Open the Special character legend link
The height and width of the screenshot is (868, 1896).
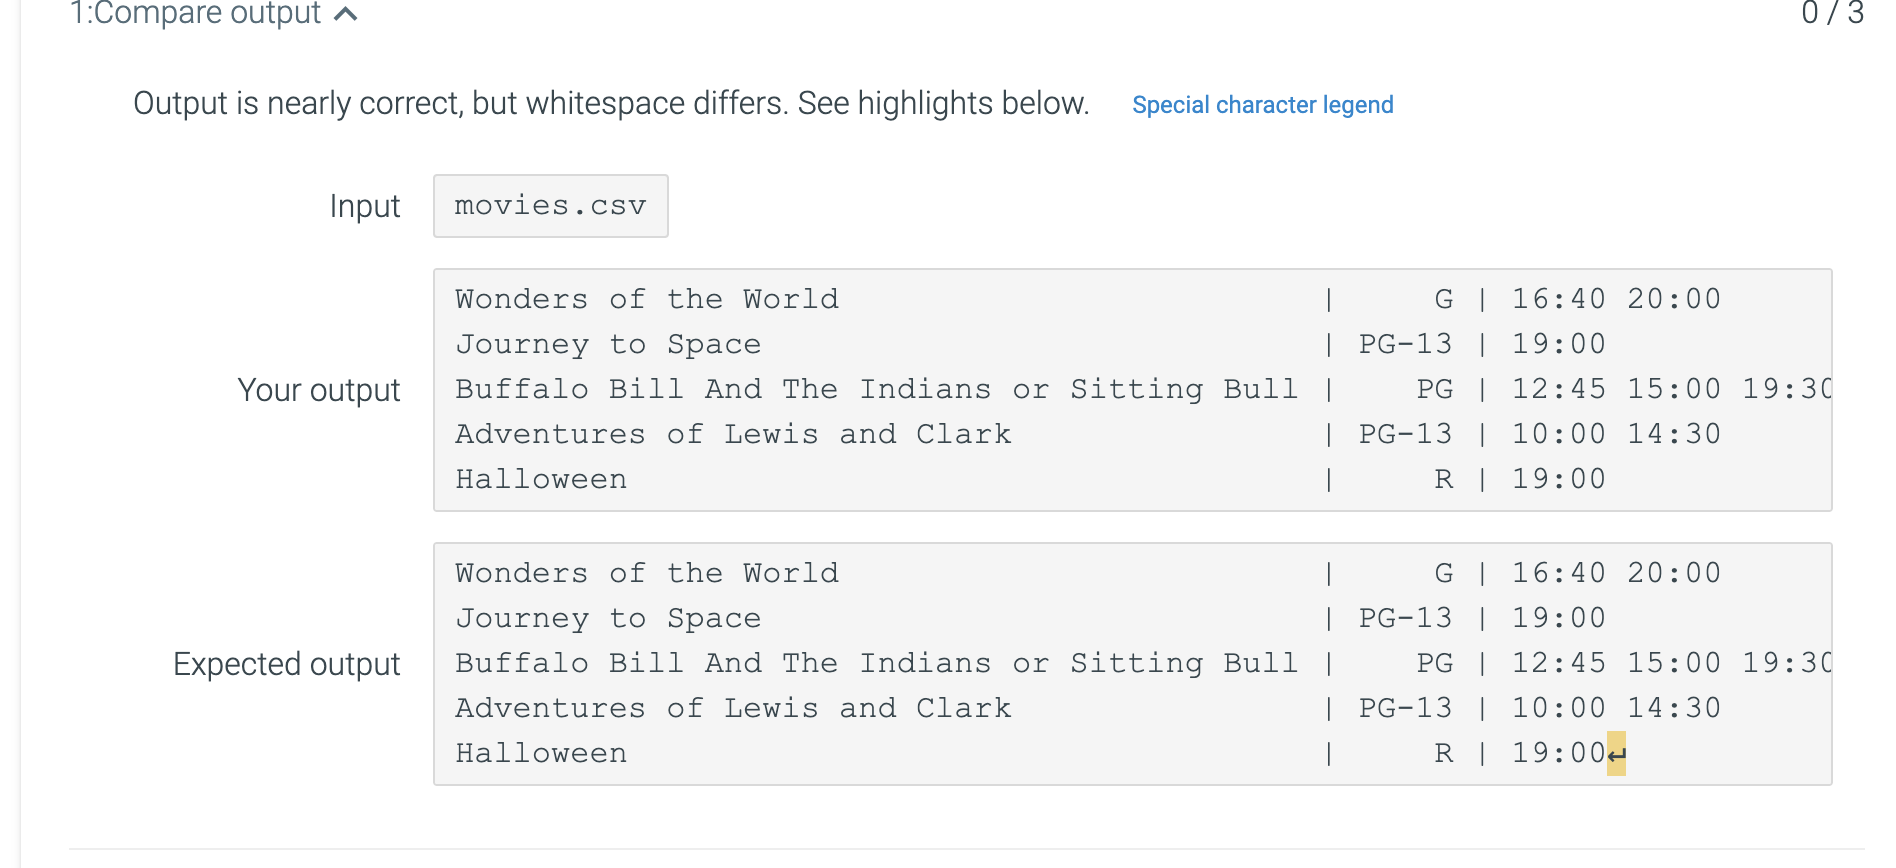1262,105
